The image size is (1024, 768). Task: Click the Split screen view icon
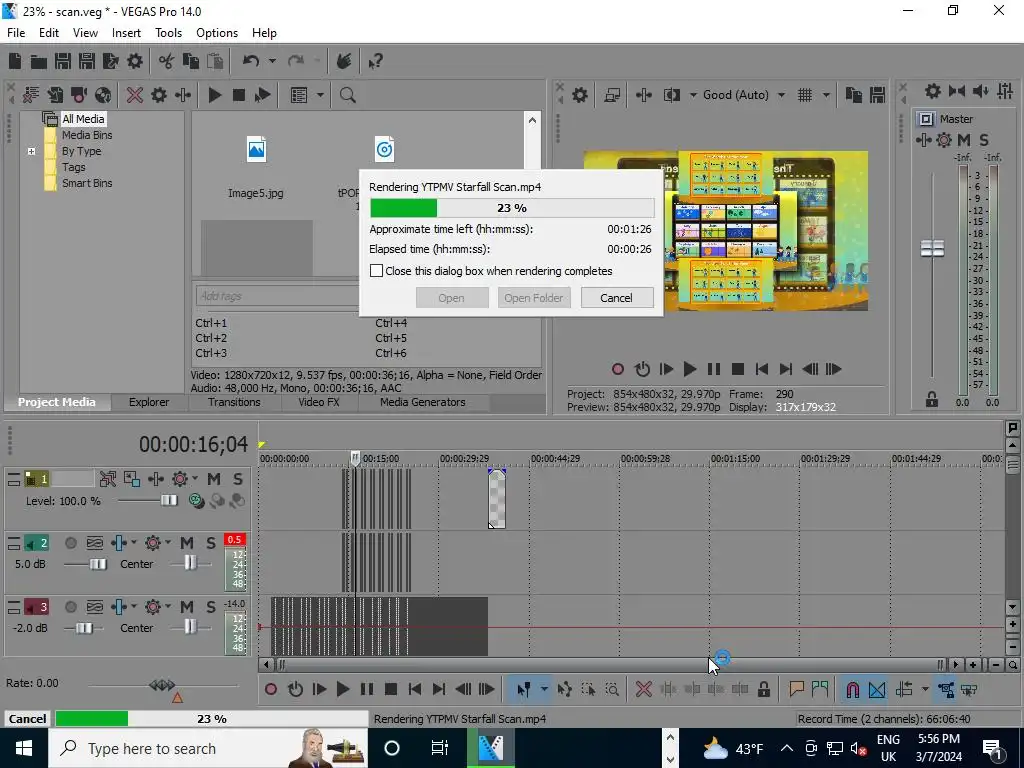coord(671,95)
